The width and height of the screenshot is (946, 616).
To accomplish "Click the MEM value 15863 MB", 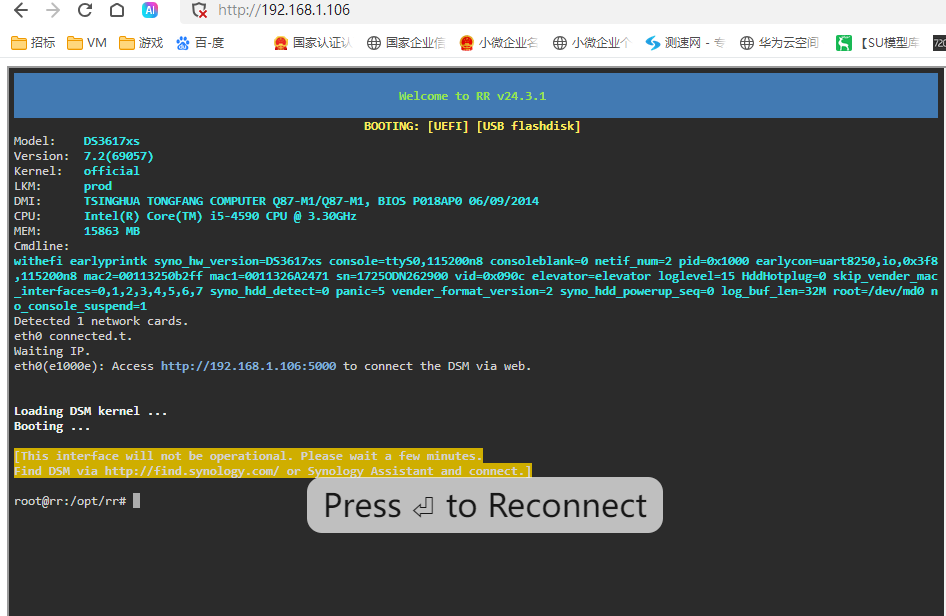I will coord(112,231).
